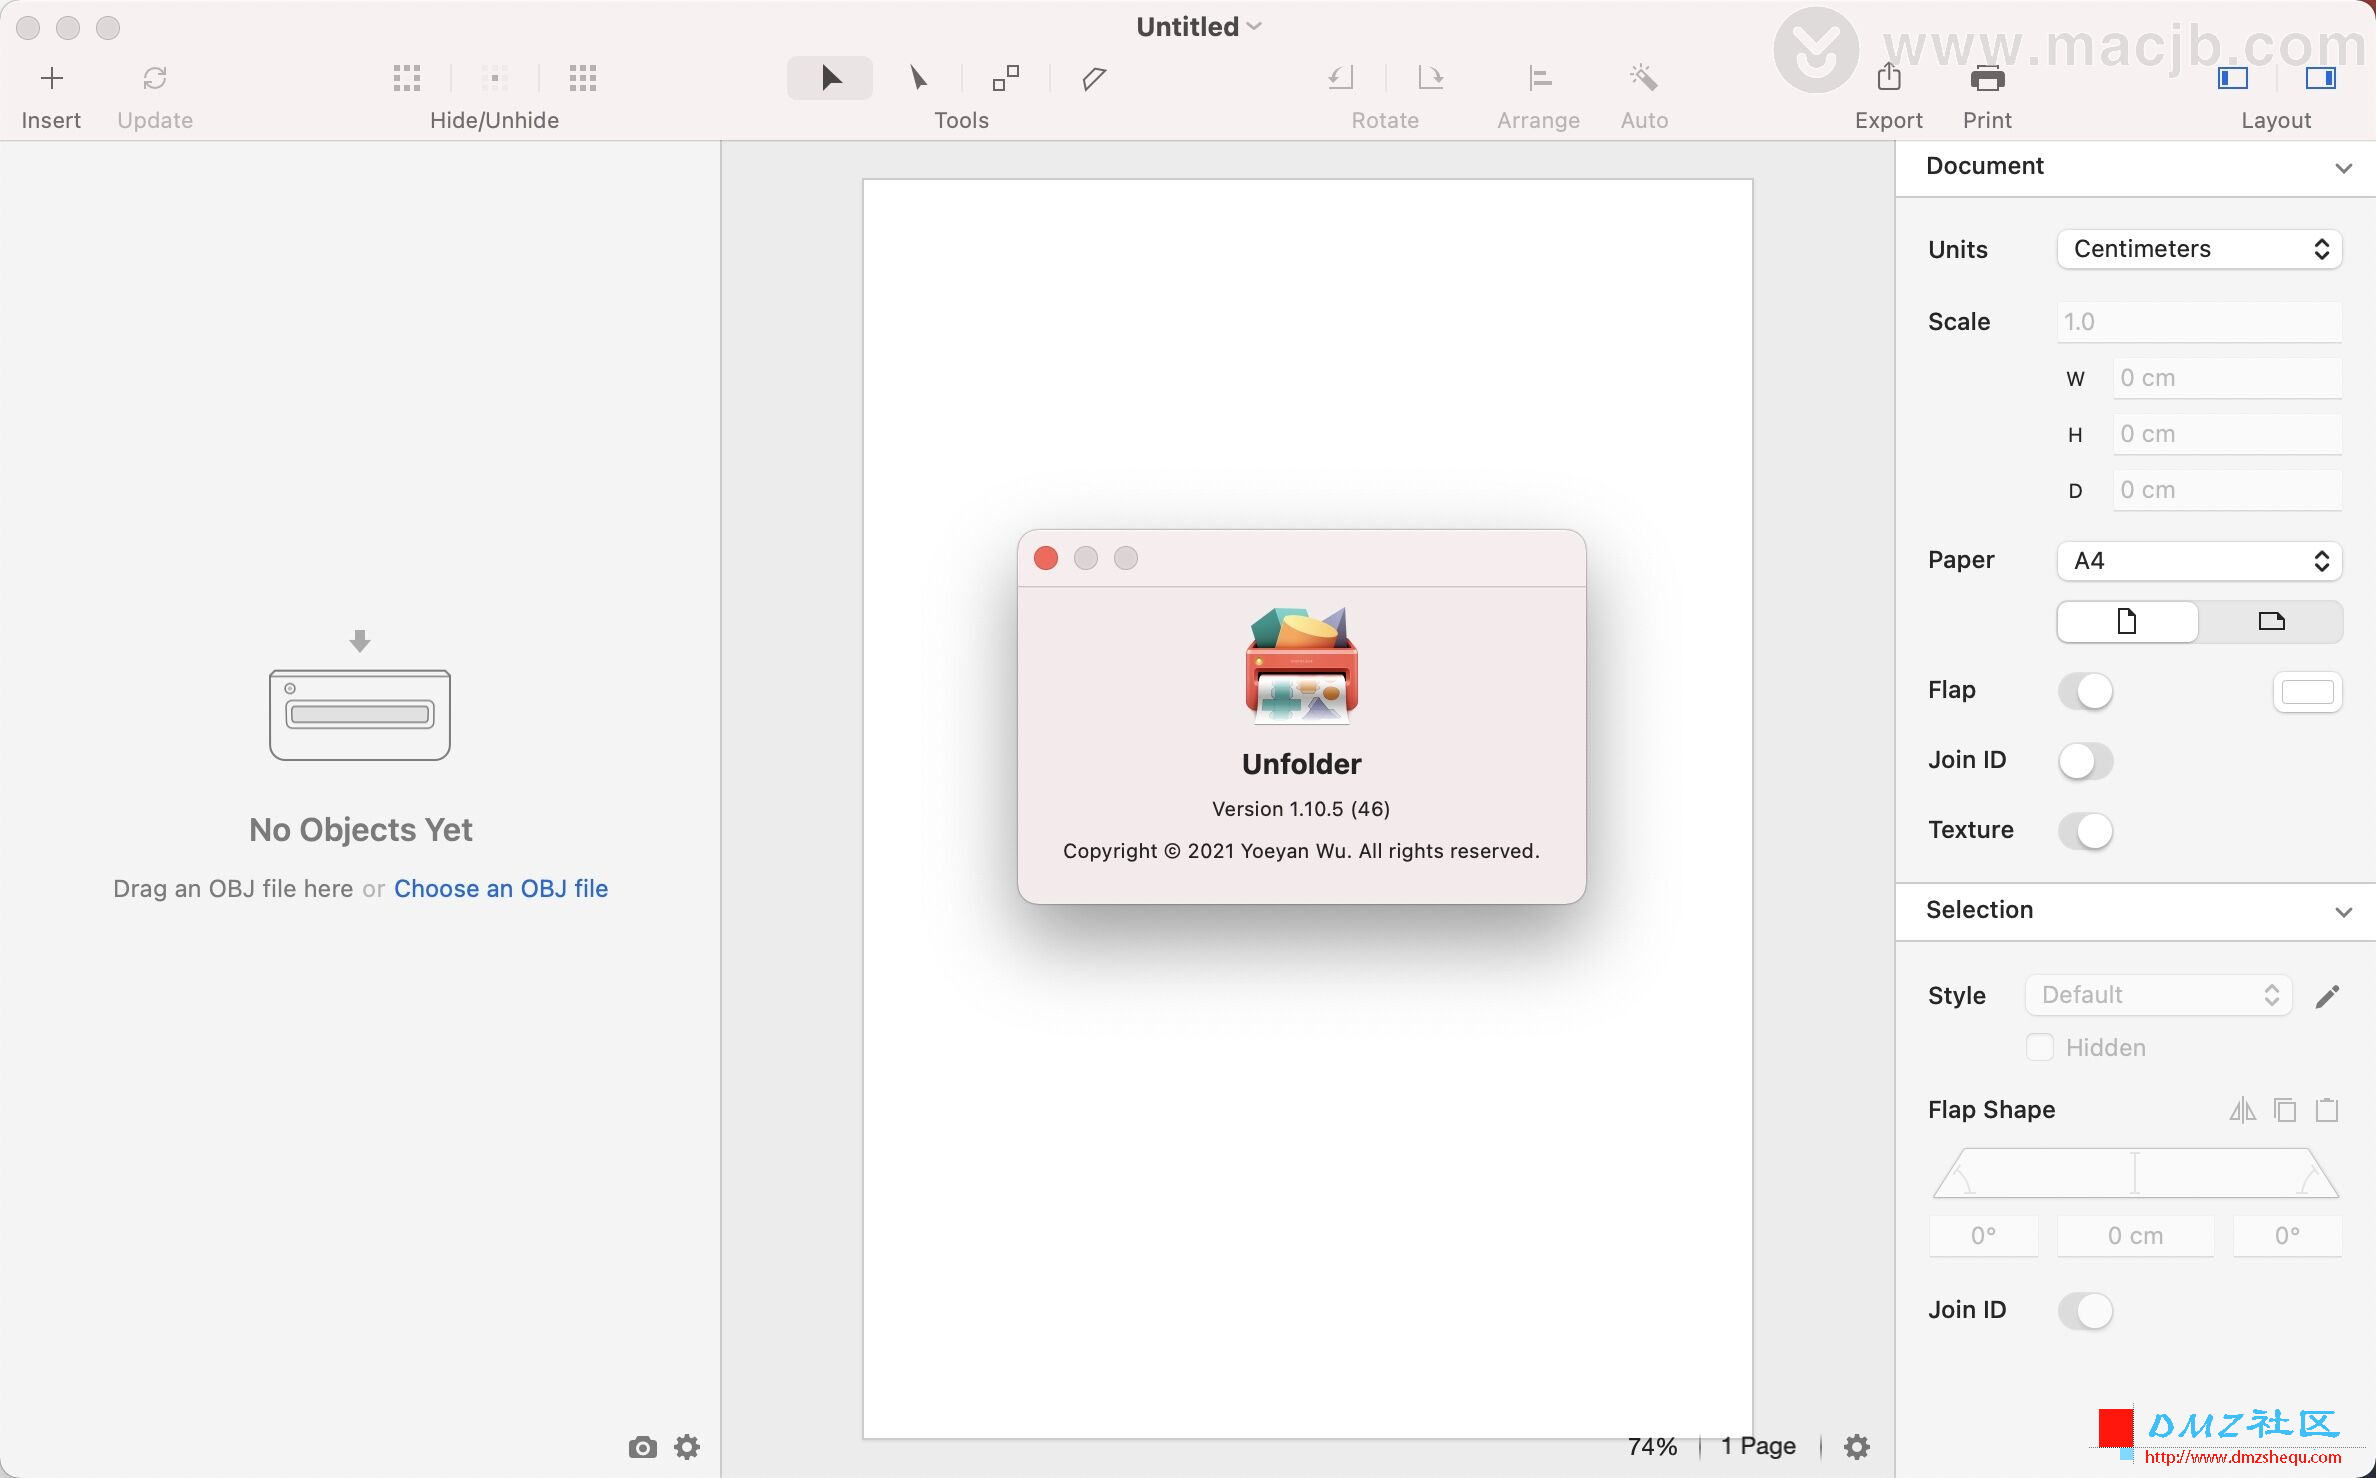Click the Auto magic wand icon
2376x1478 pixels.
pos(1644,78)
